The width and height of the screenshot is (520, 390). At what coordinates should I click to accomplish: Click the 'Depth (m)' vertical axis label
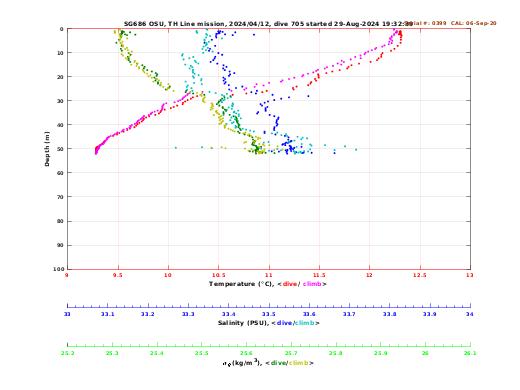tap(47, 149)
